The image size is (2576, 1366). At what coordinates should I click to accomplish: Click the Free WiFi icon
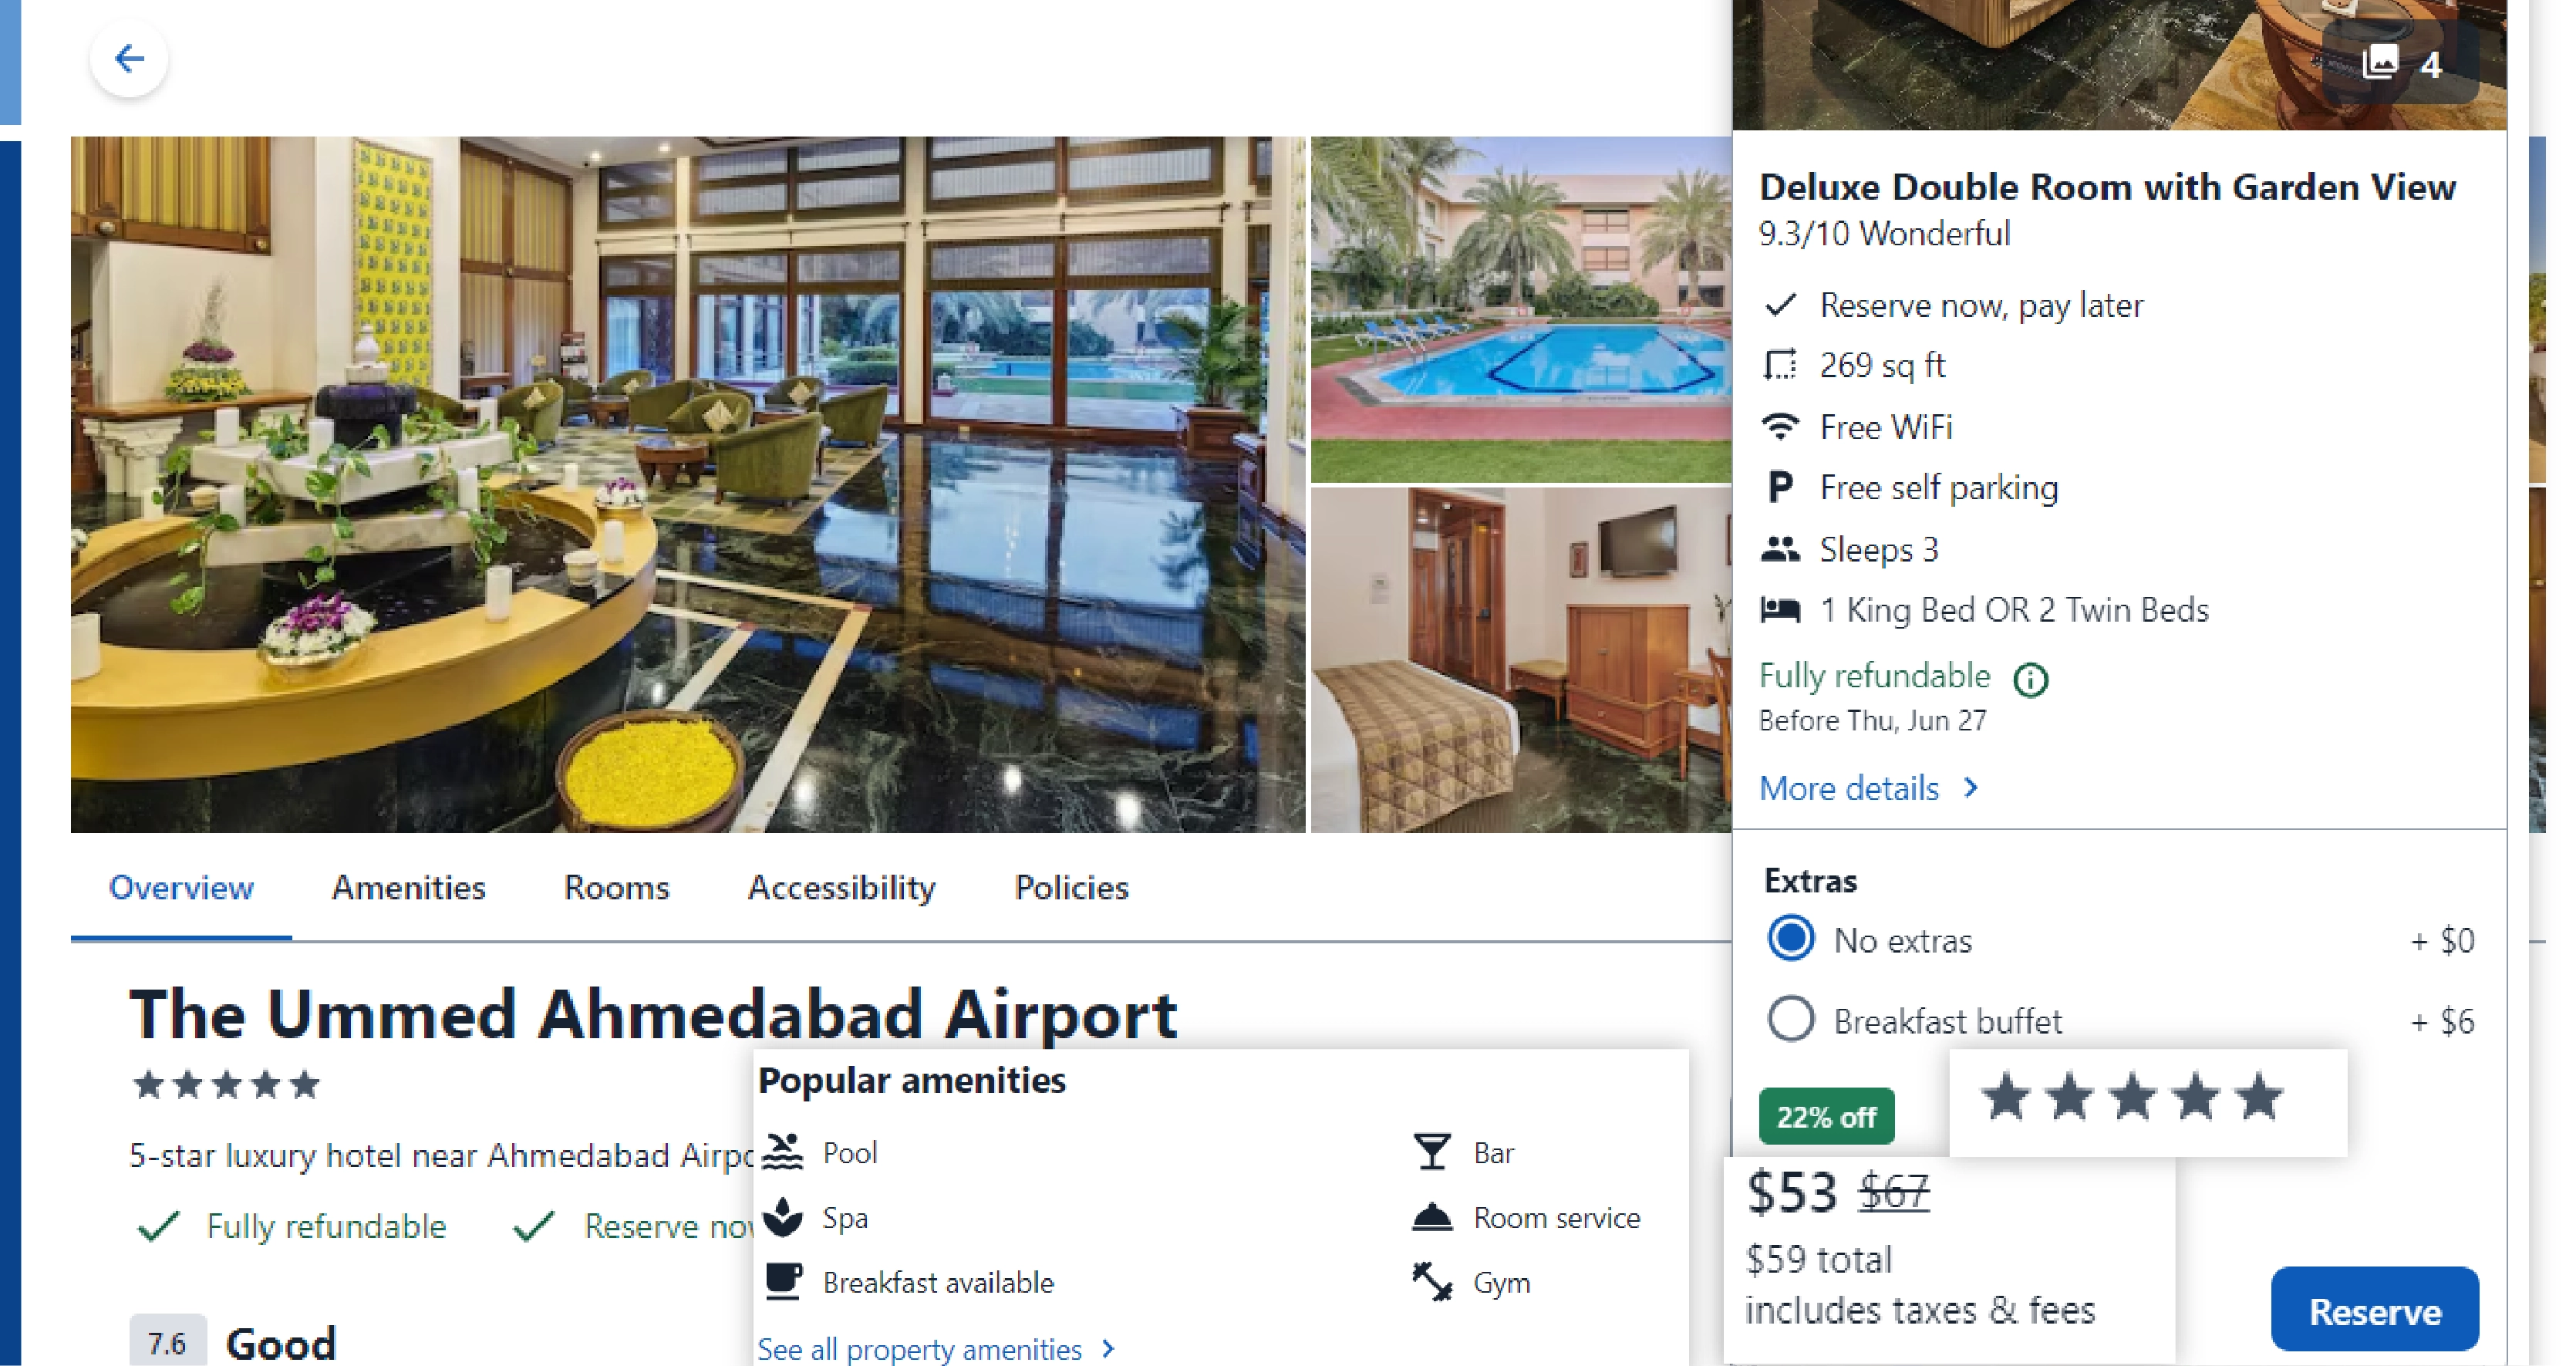(1780, 427)
